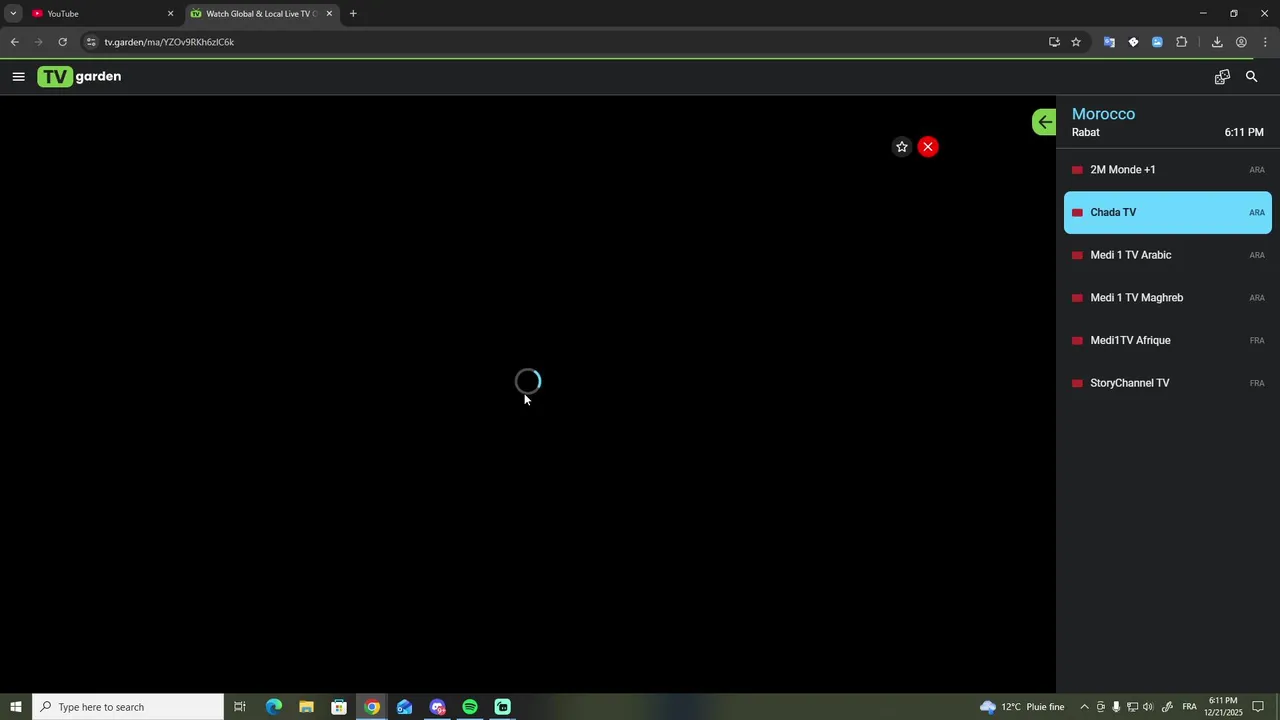Open the tv.garden hamburger menu
Viewport: 1280px width, 720px height.
[18, 77]
